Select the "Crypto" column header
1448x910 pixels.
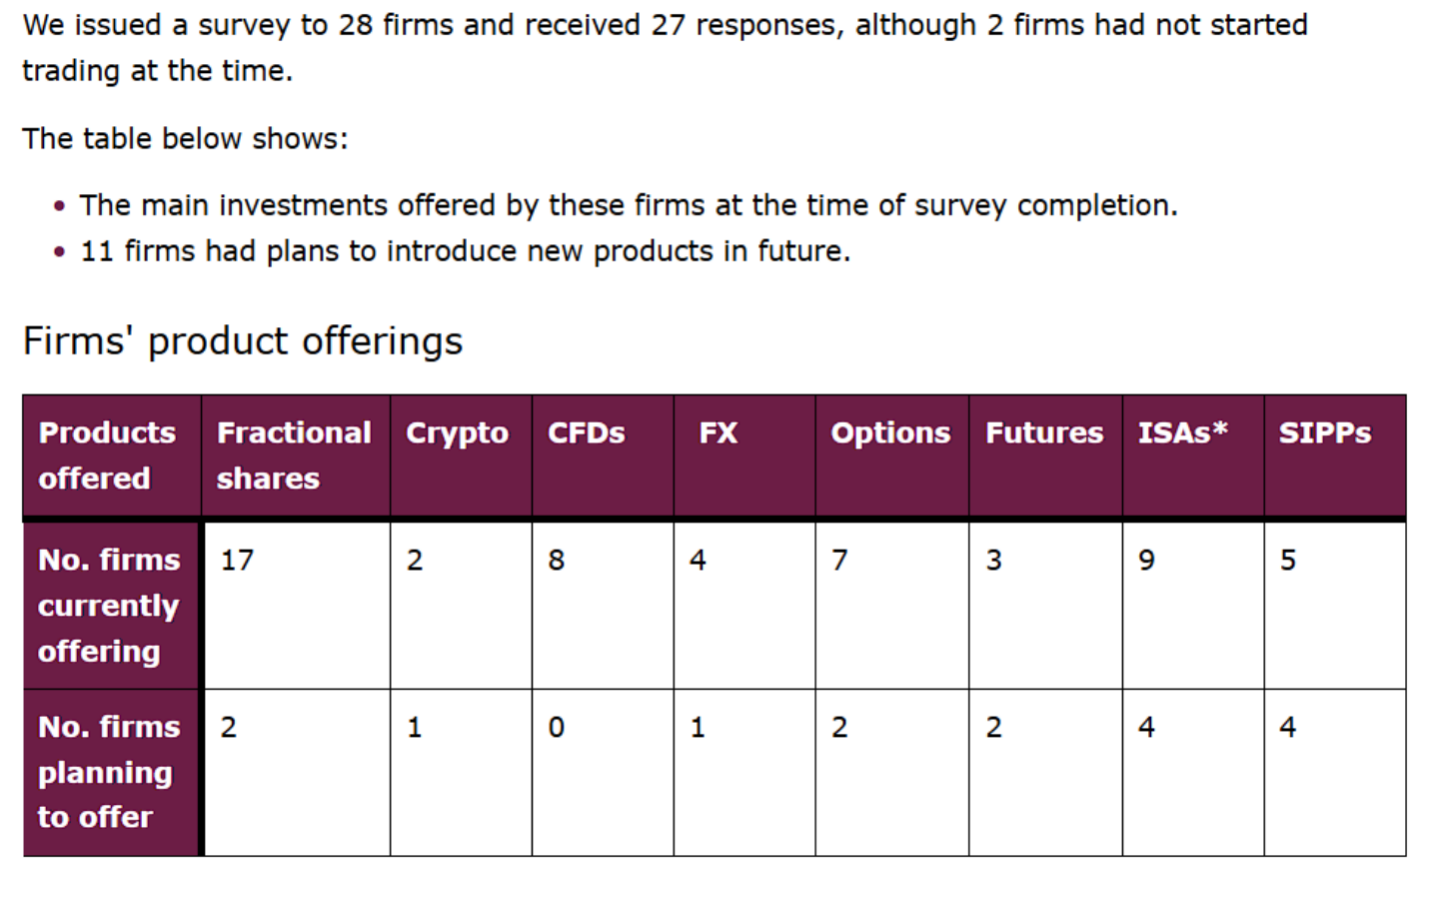pos(457,433)
